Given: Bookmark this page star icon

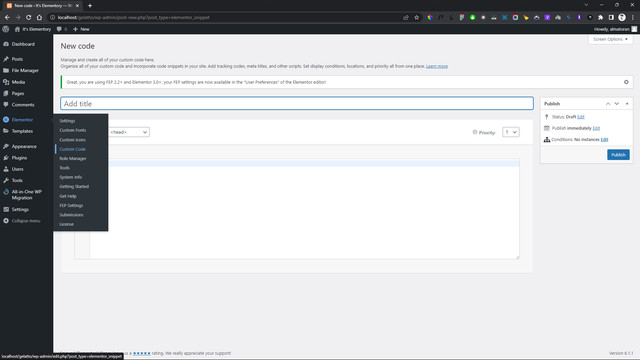Looking at the screenshot, I should point(416,18).
